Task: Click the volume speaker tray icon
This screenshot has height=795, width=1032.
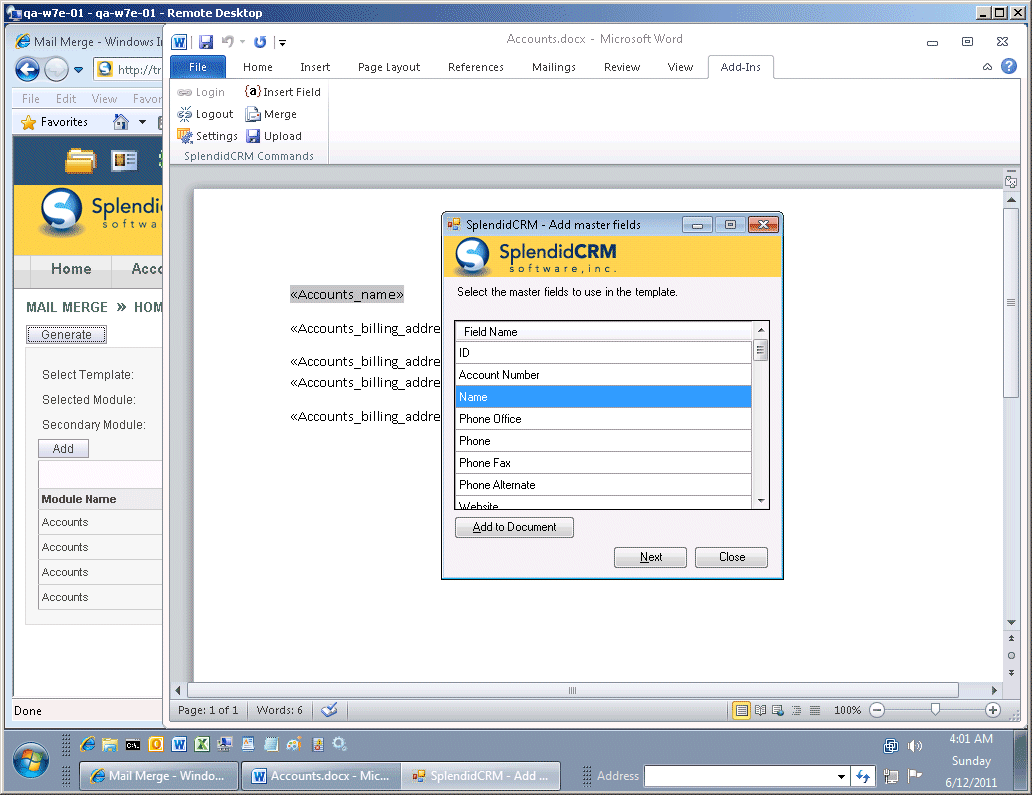Action: coord(914,746)
